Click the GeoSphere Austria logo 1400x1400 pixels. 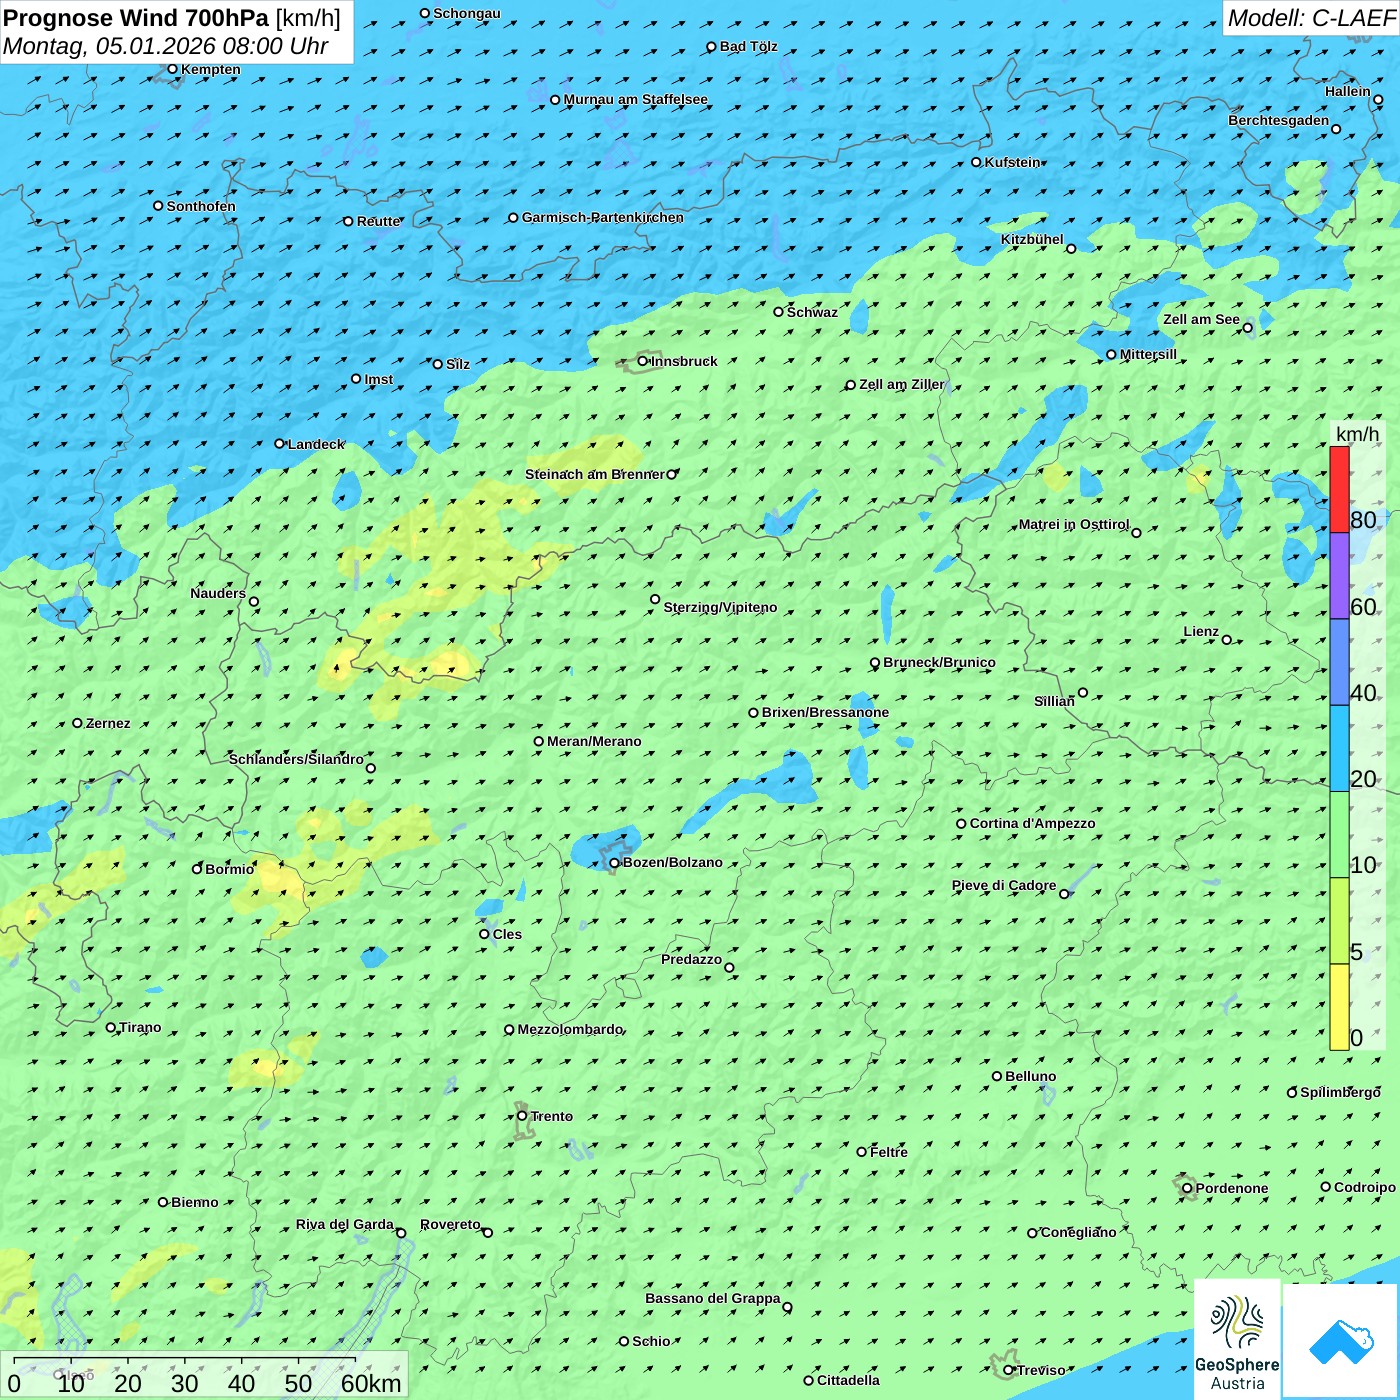(1237, 1338)
